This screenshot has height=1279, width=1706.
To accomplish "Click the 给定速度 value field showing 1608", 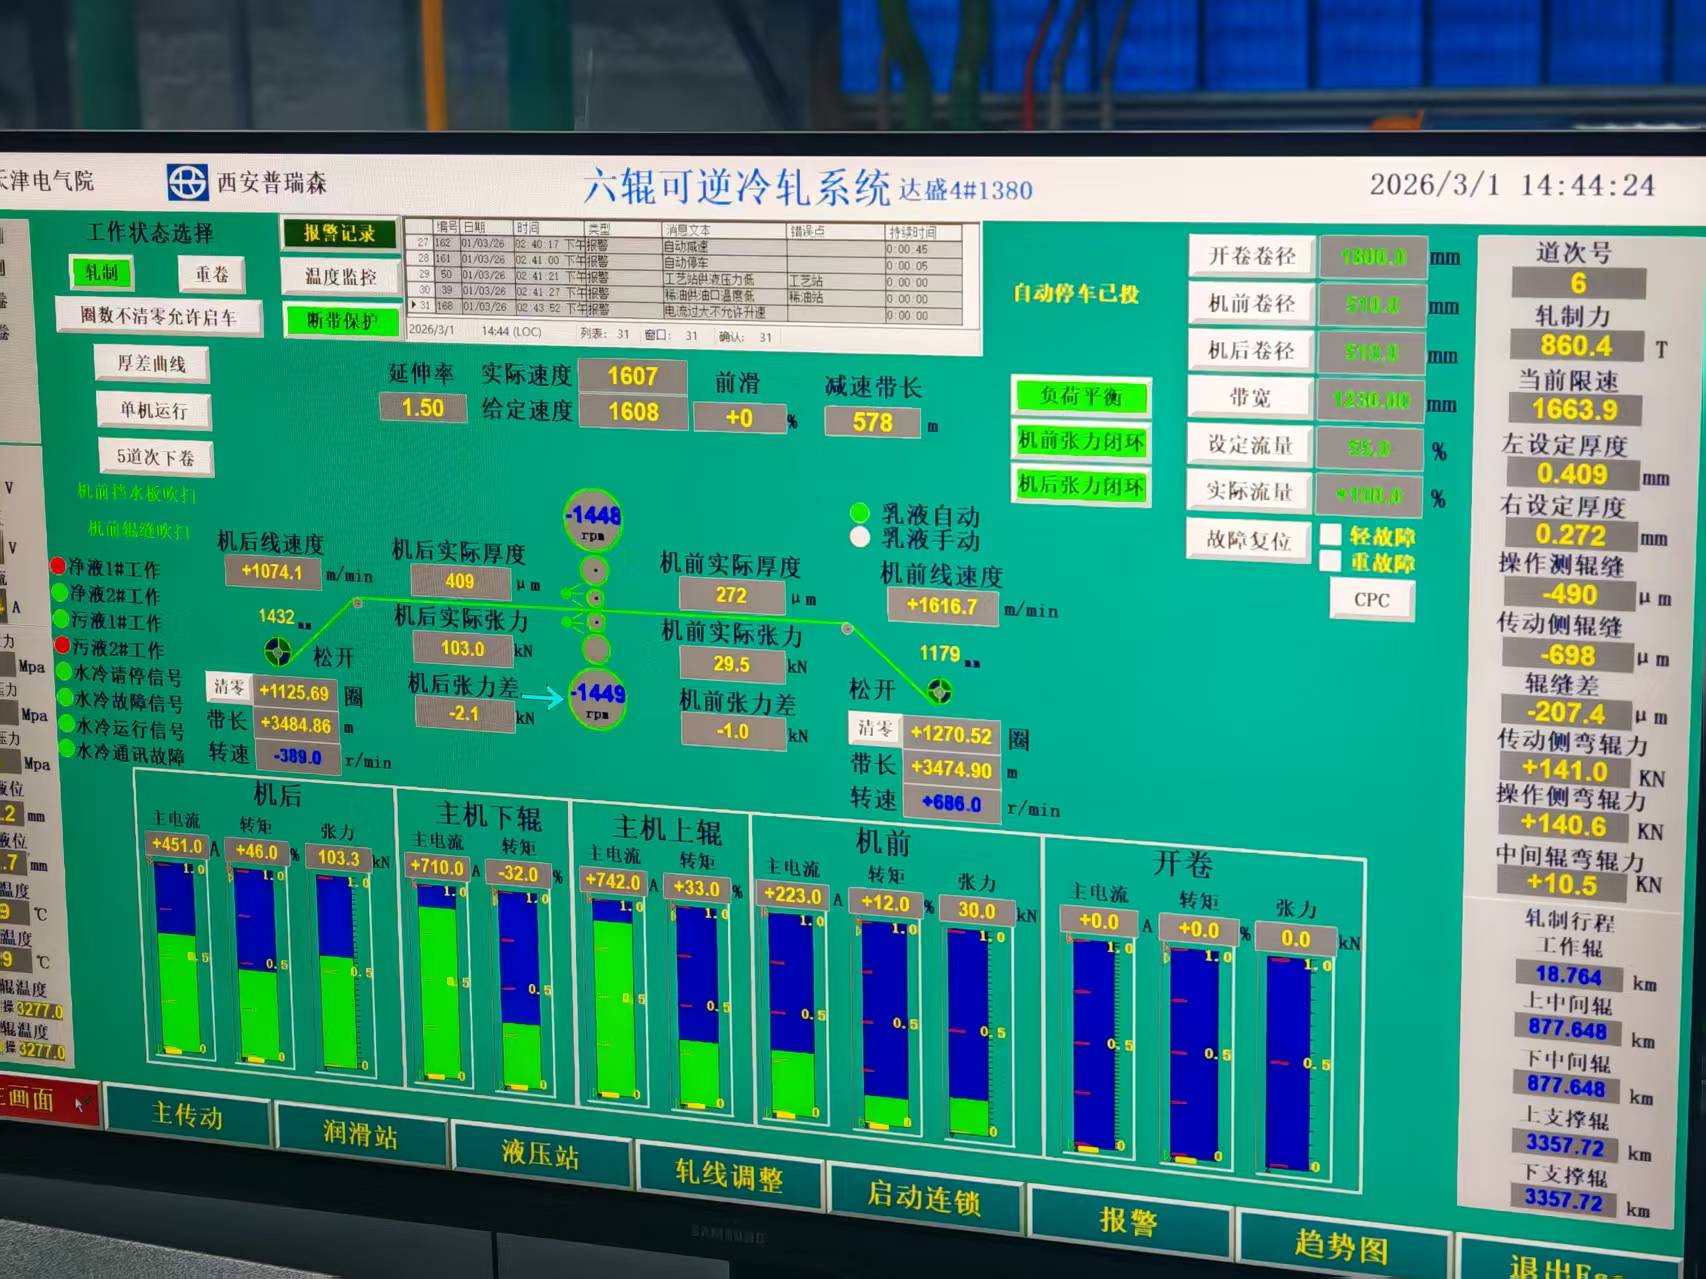I will [633, 412].
